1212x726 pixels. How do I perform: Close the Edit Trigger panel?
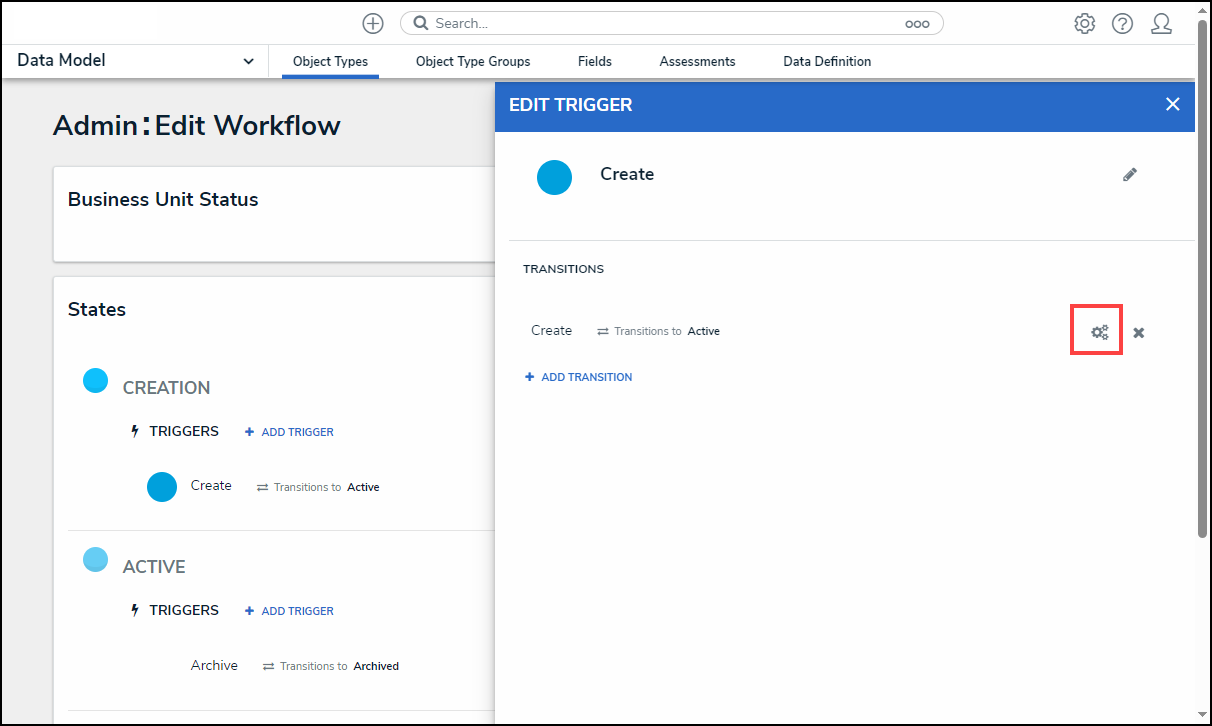[x=1172, y=104]
